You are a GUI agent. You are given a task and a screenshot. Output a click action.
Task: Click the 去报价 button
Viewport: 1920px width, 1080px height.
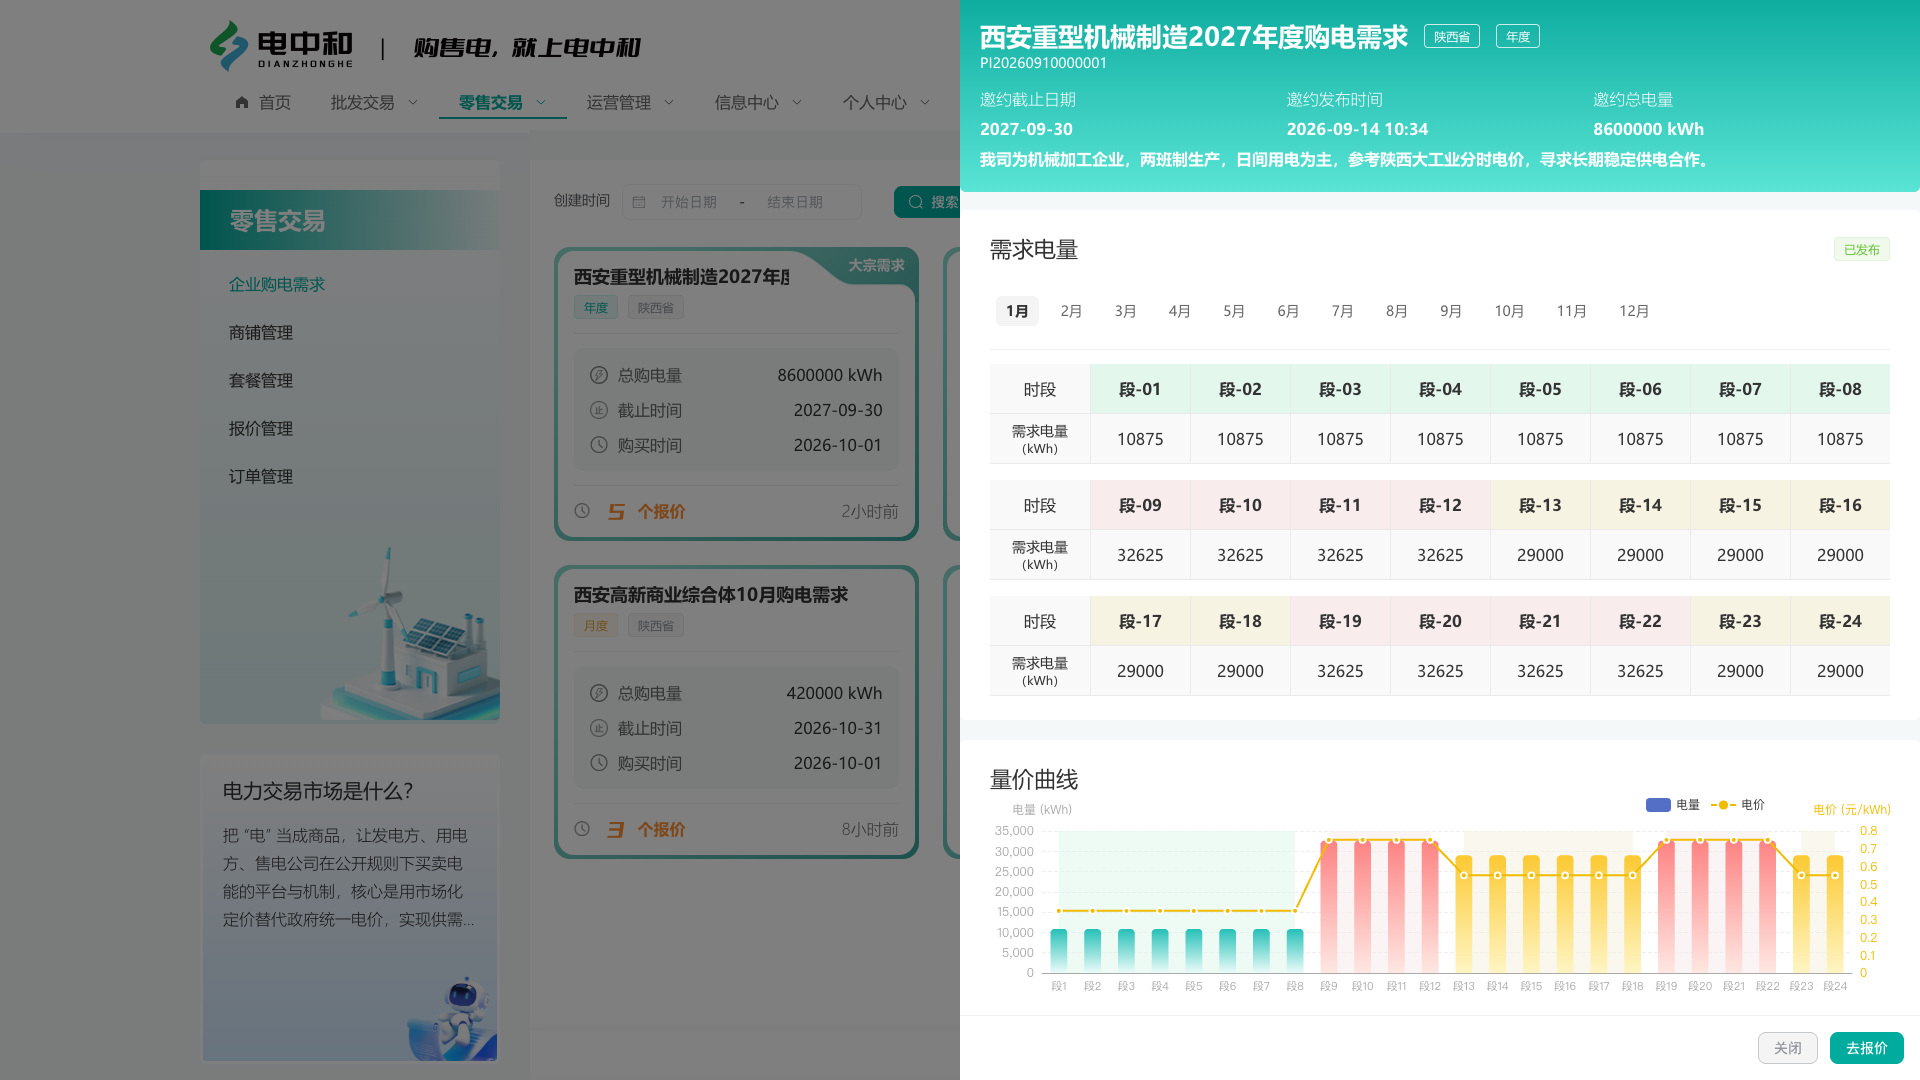(1866, 1048)
